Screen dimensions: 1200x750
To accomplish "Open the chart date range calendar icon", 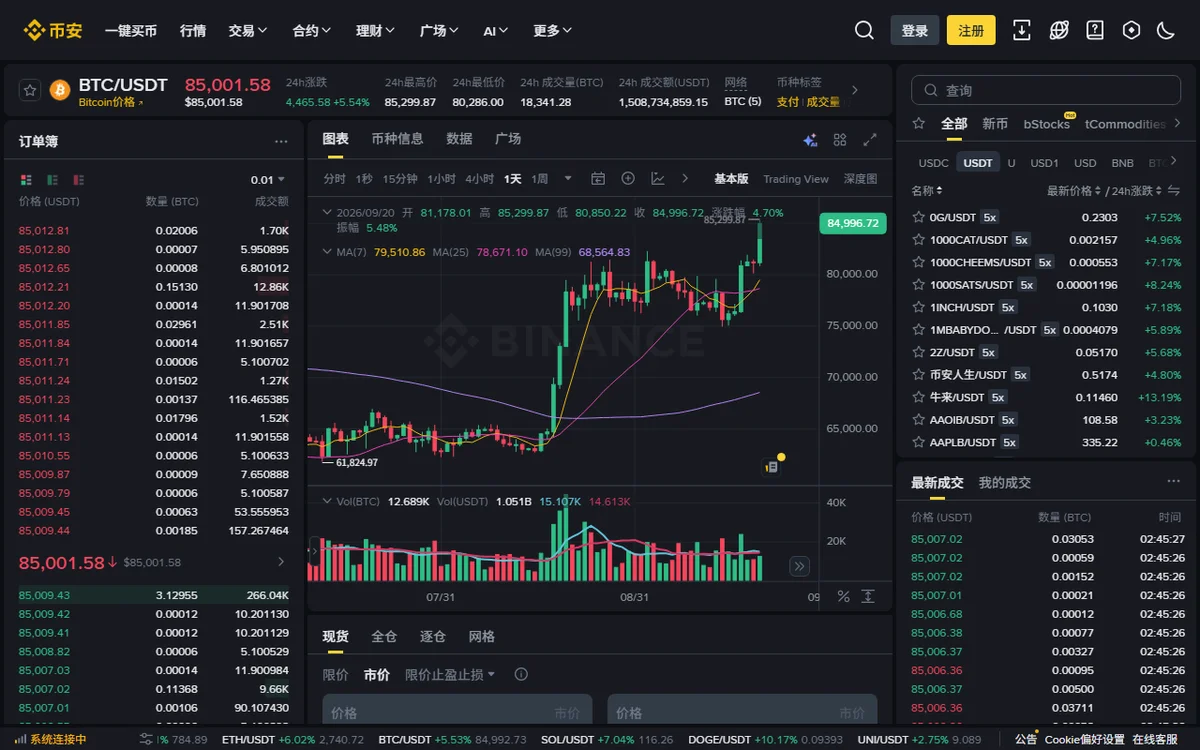I will [x=598, y=179].
